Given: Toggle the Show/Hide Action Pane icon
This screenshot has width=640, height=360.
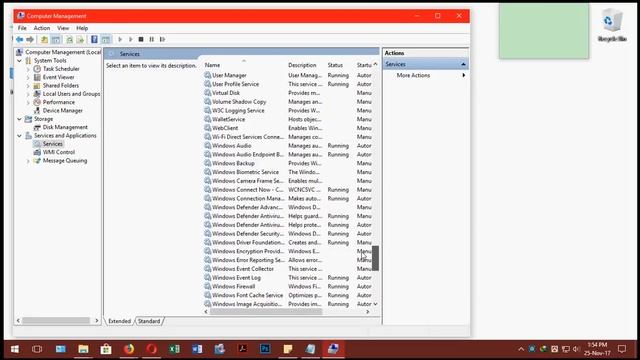Looking at the screenshot, I should (106, 40).
